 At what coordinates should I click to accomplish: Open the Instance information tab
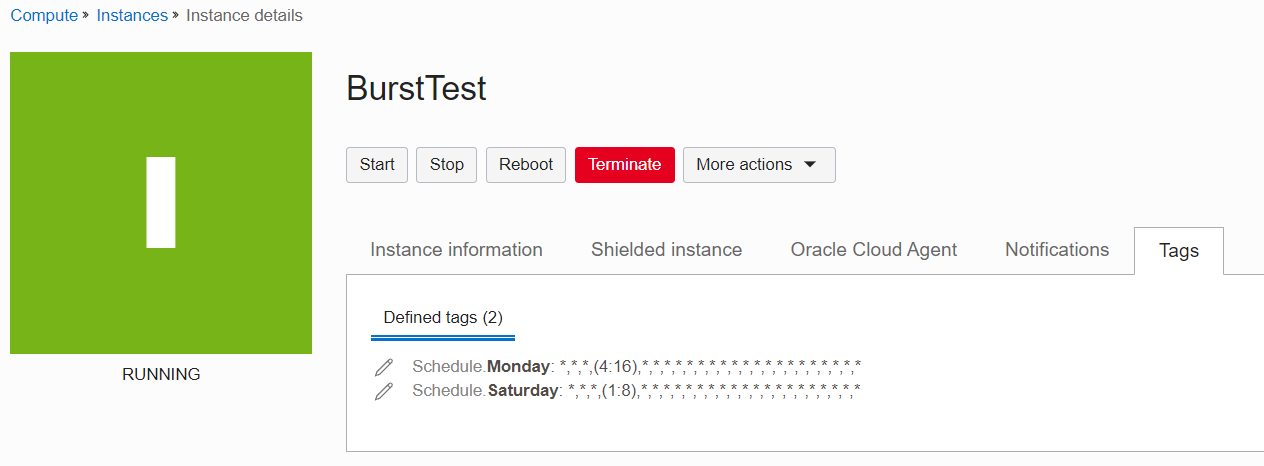point(456,250)
